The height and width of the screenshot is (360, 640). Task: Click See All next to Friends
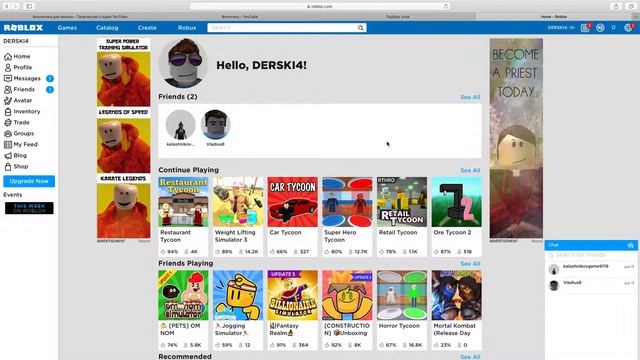pos(470,97)
